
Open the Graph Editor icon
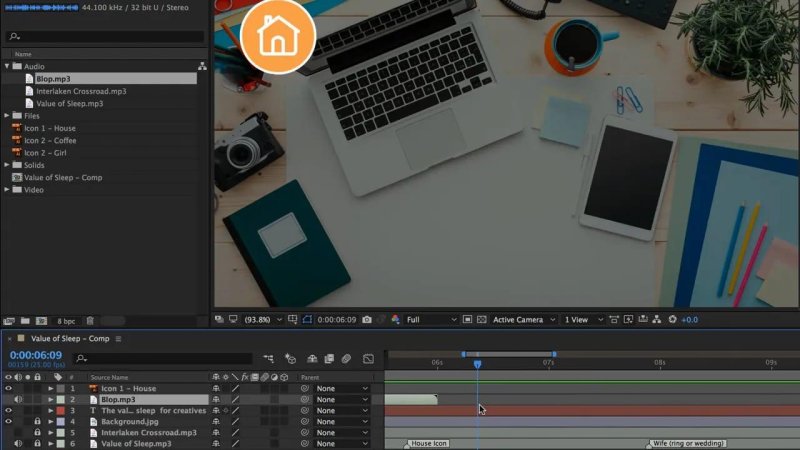pos(368,359)
